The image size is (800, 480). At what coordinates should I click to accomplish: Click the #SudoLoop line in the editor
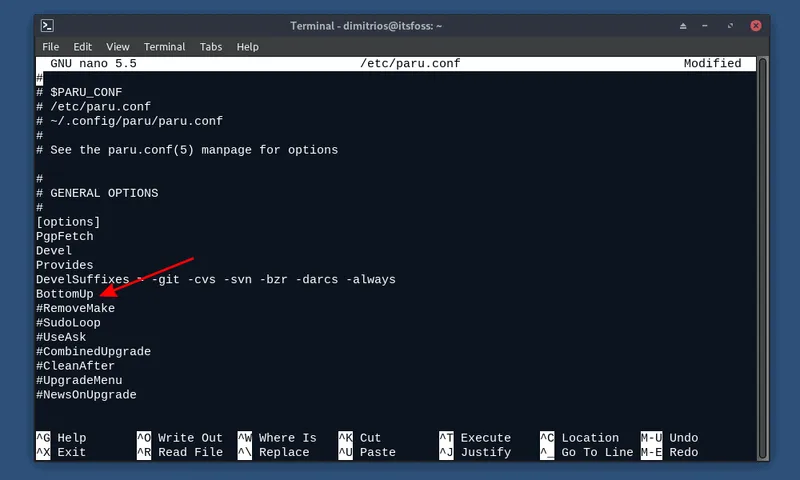click(x=68, y=323)
